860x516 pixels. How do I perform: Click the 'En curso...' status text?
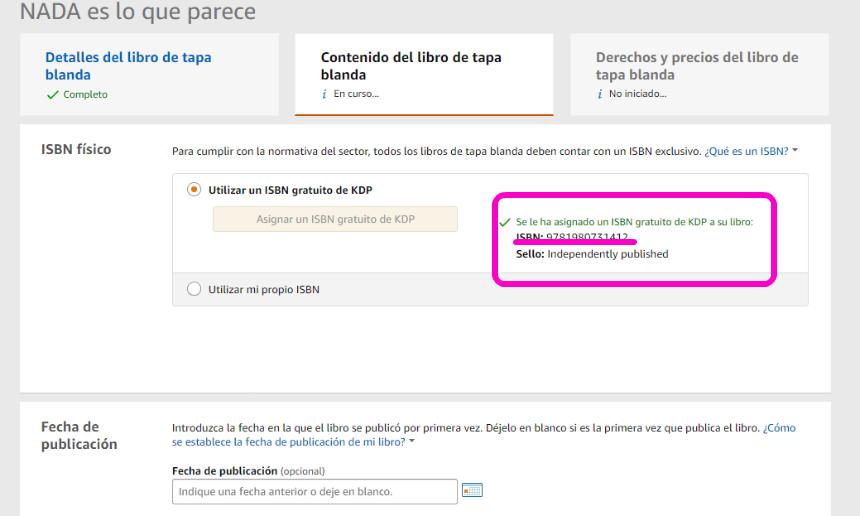click(356, 94)
